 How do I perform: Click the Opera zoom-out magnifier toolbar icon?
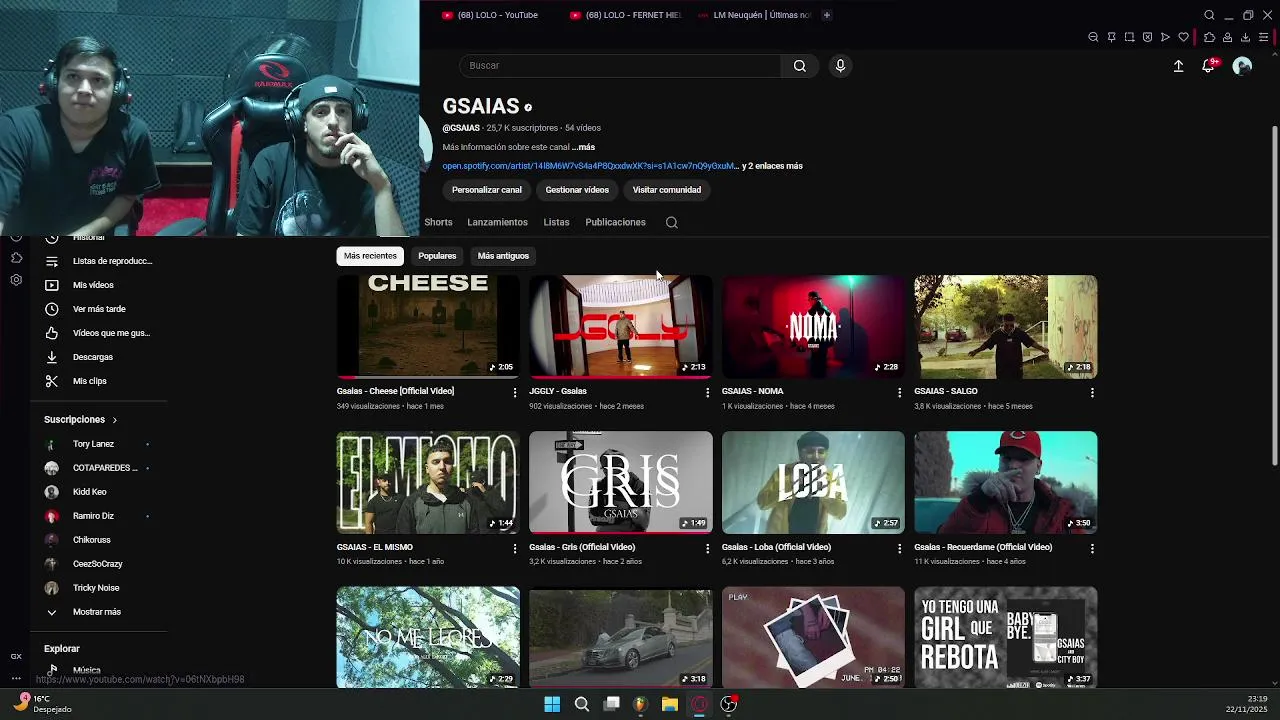pos(1093,37)
